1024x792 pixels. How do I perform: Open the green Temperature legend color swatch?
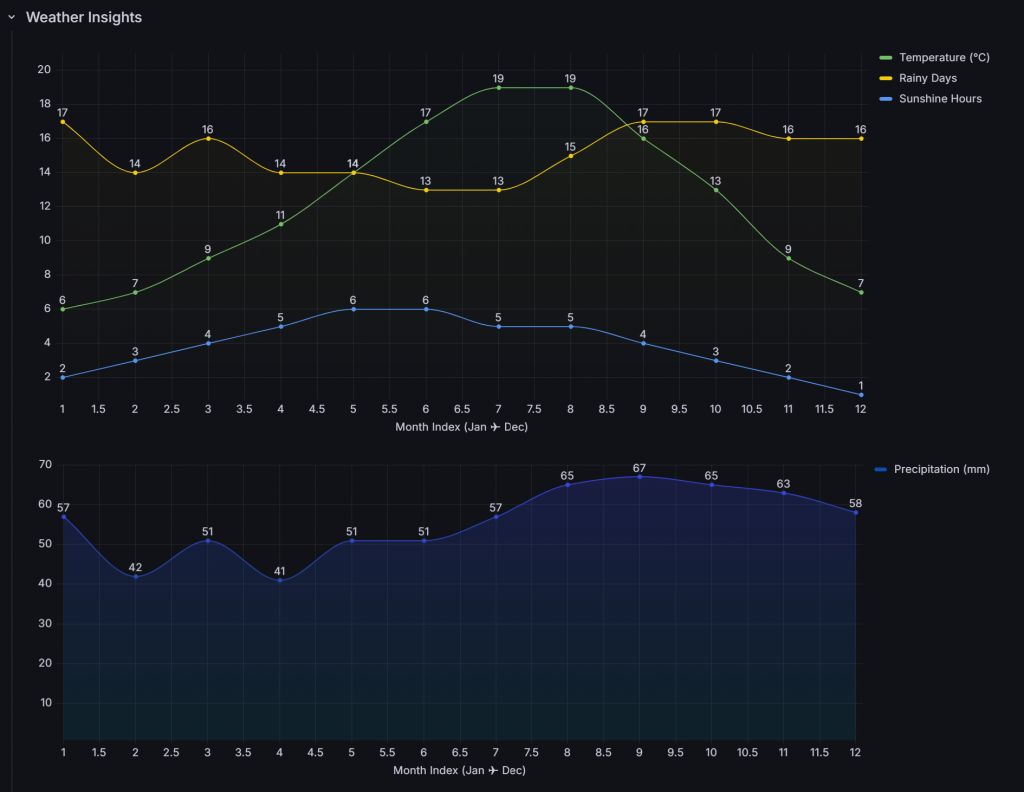click(x=885, y=57)
